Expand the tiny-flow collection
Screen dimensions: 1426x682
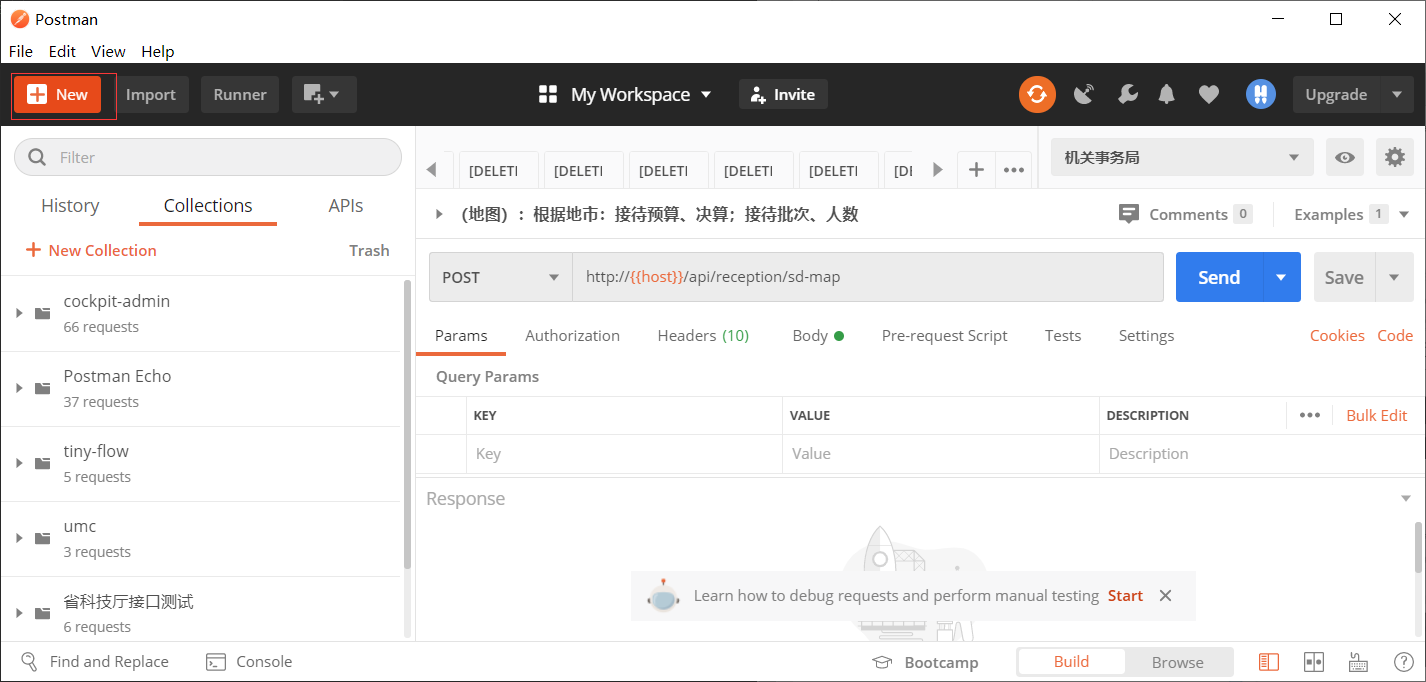[19, 463]
